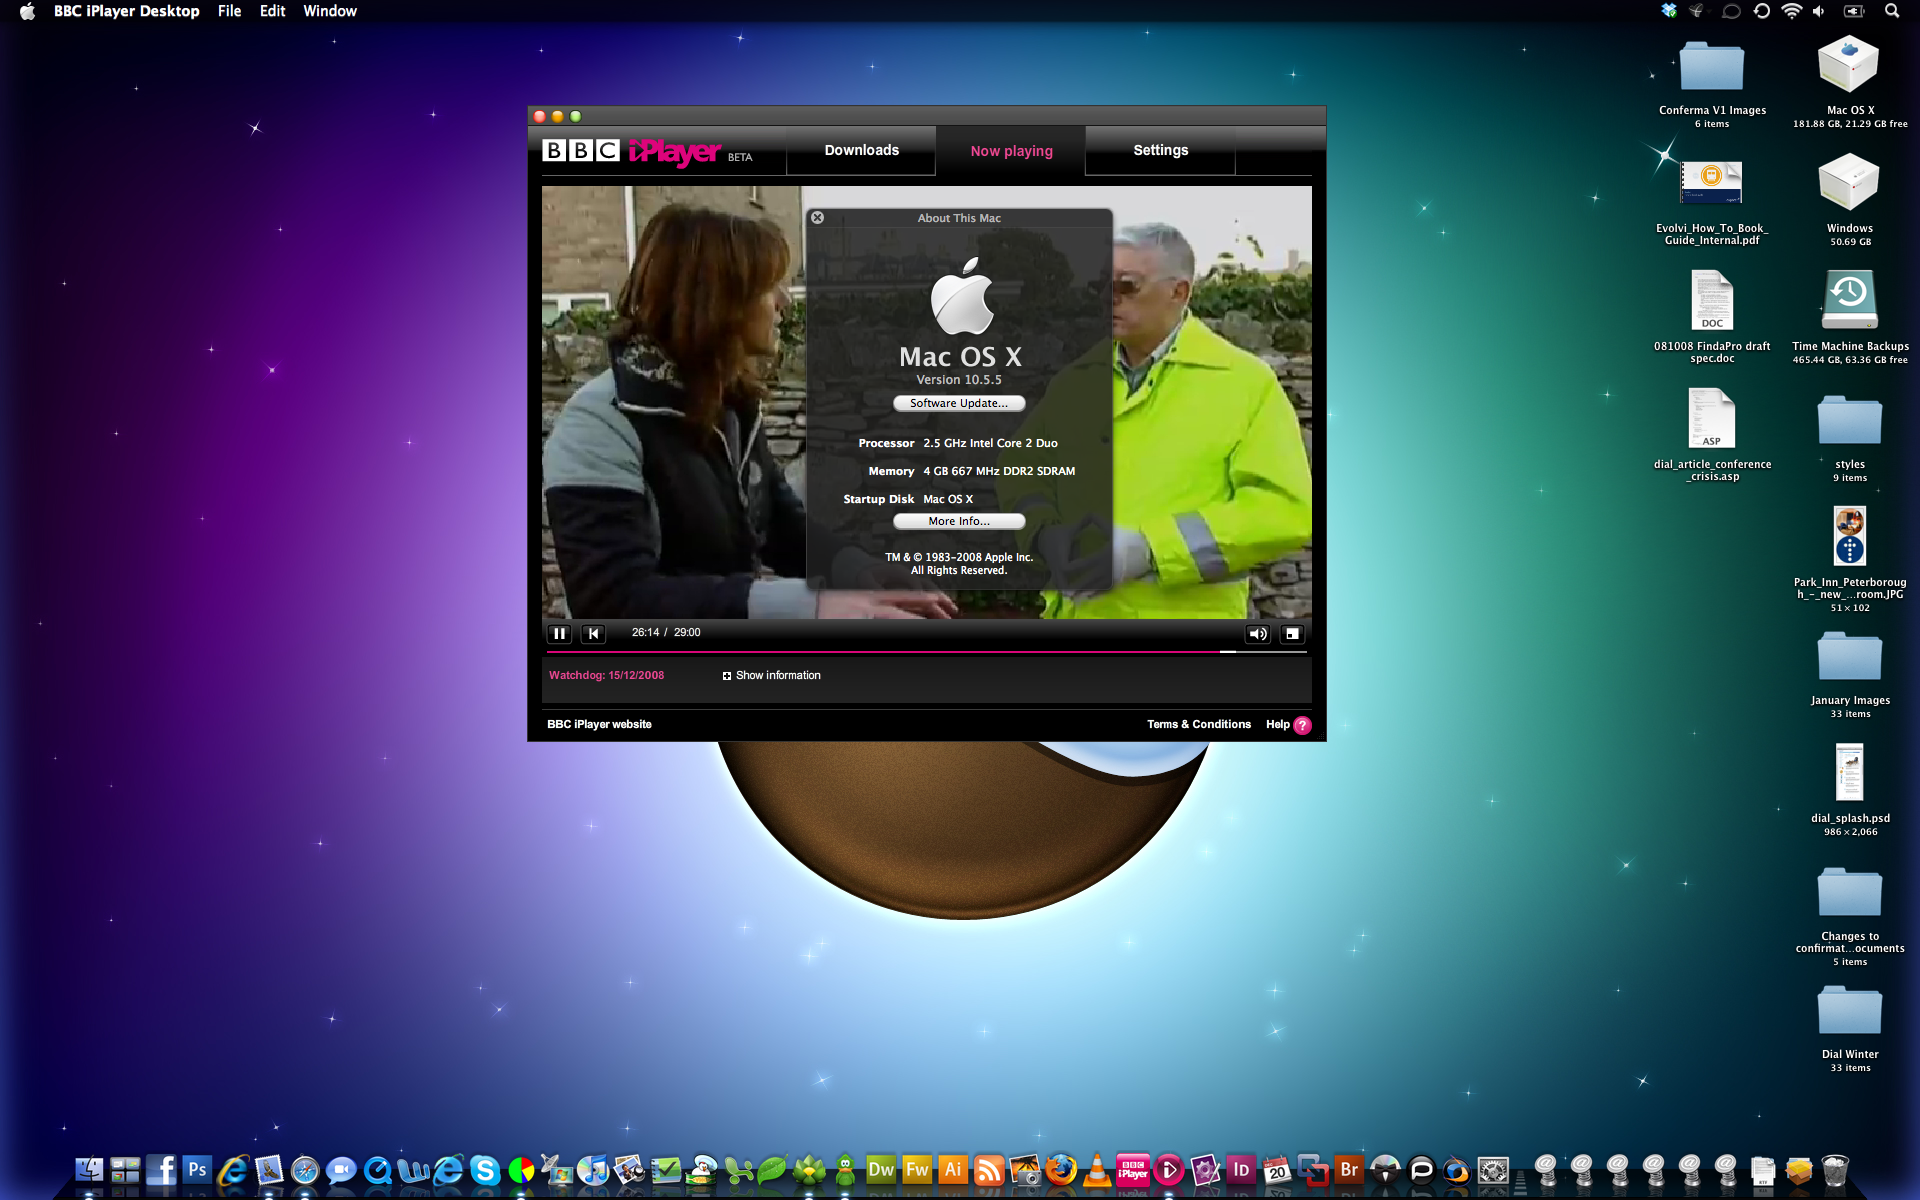The height and width of the screenshot is (1200, 1920).
Task: Switch to the Downloads tab
Action: [861, 151]
